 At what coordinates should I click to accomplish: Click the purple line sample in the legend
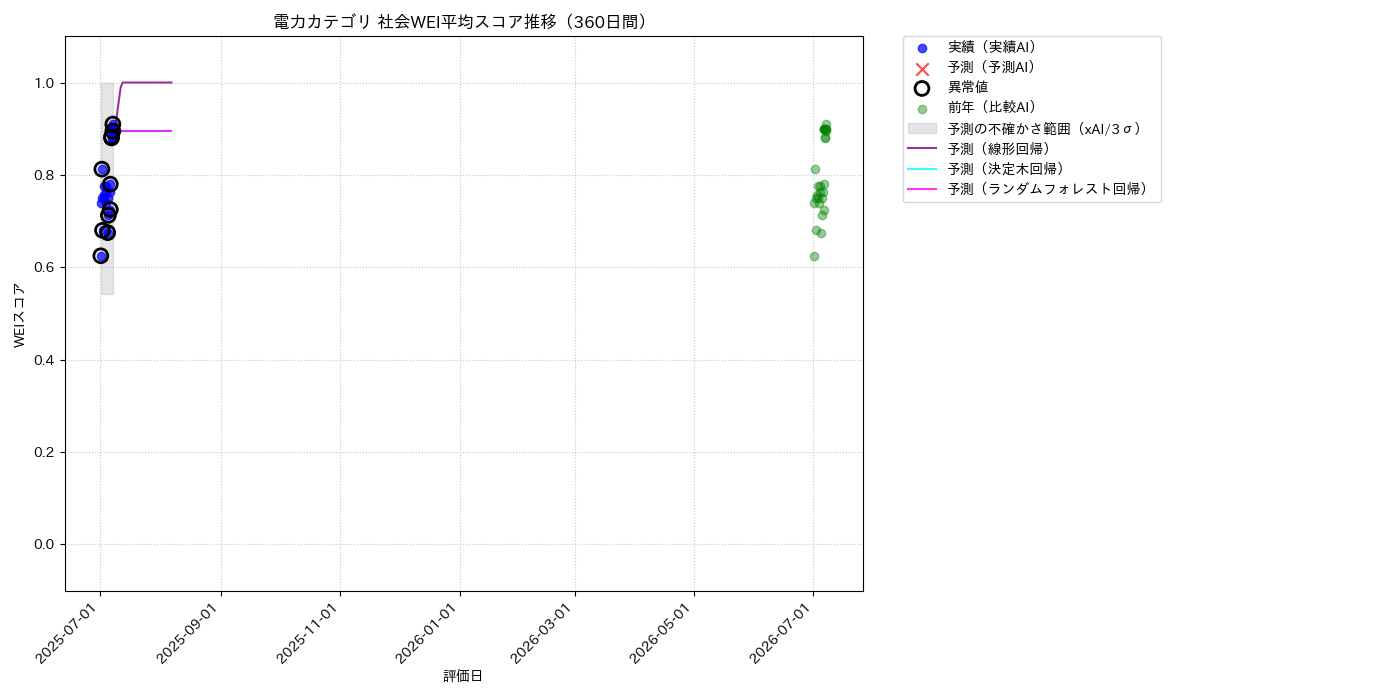point(922,149)
